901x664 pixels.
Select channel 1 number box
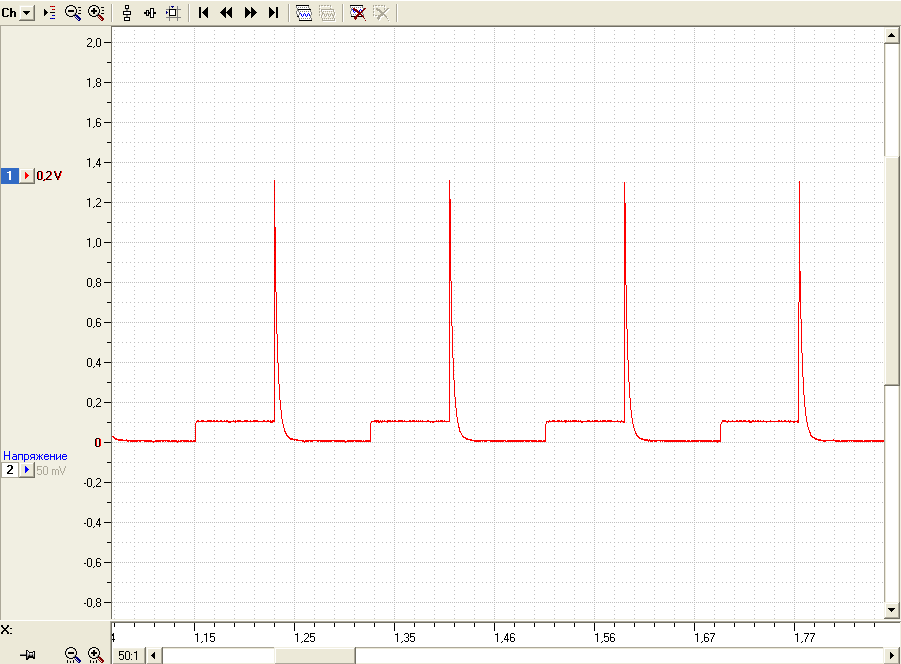(x=10, y=176)
